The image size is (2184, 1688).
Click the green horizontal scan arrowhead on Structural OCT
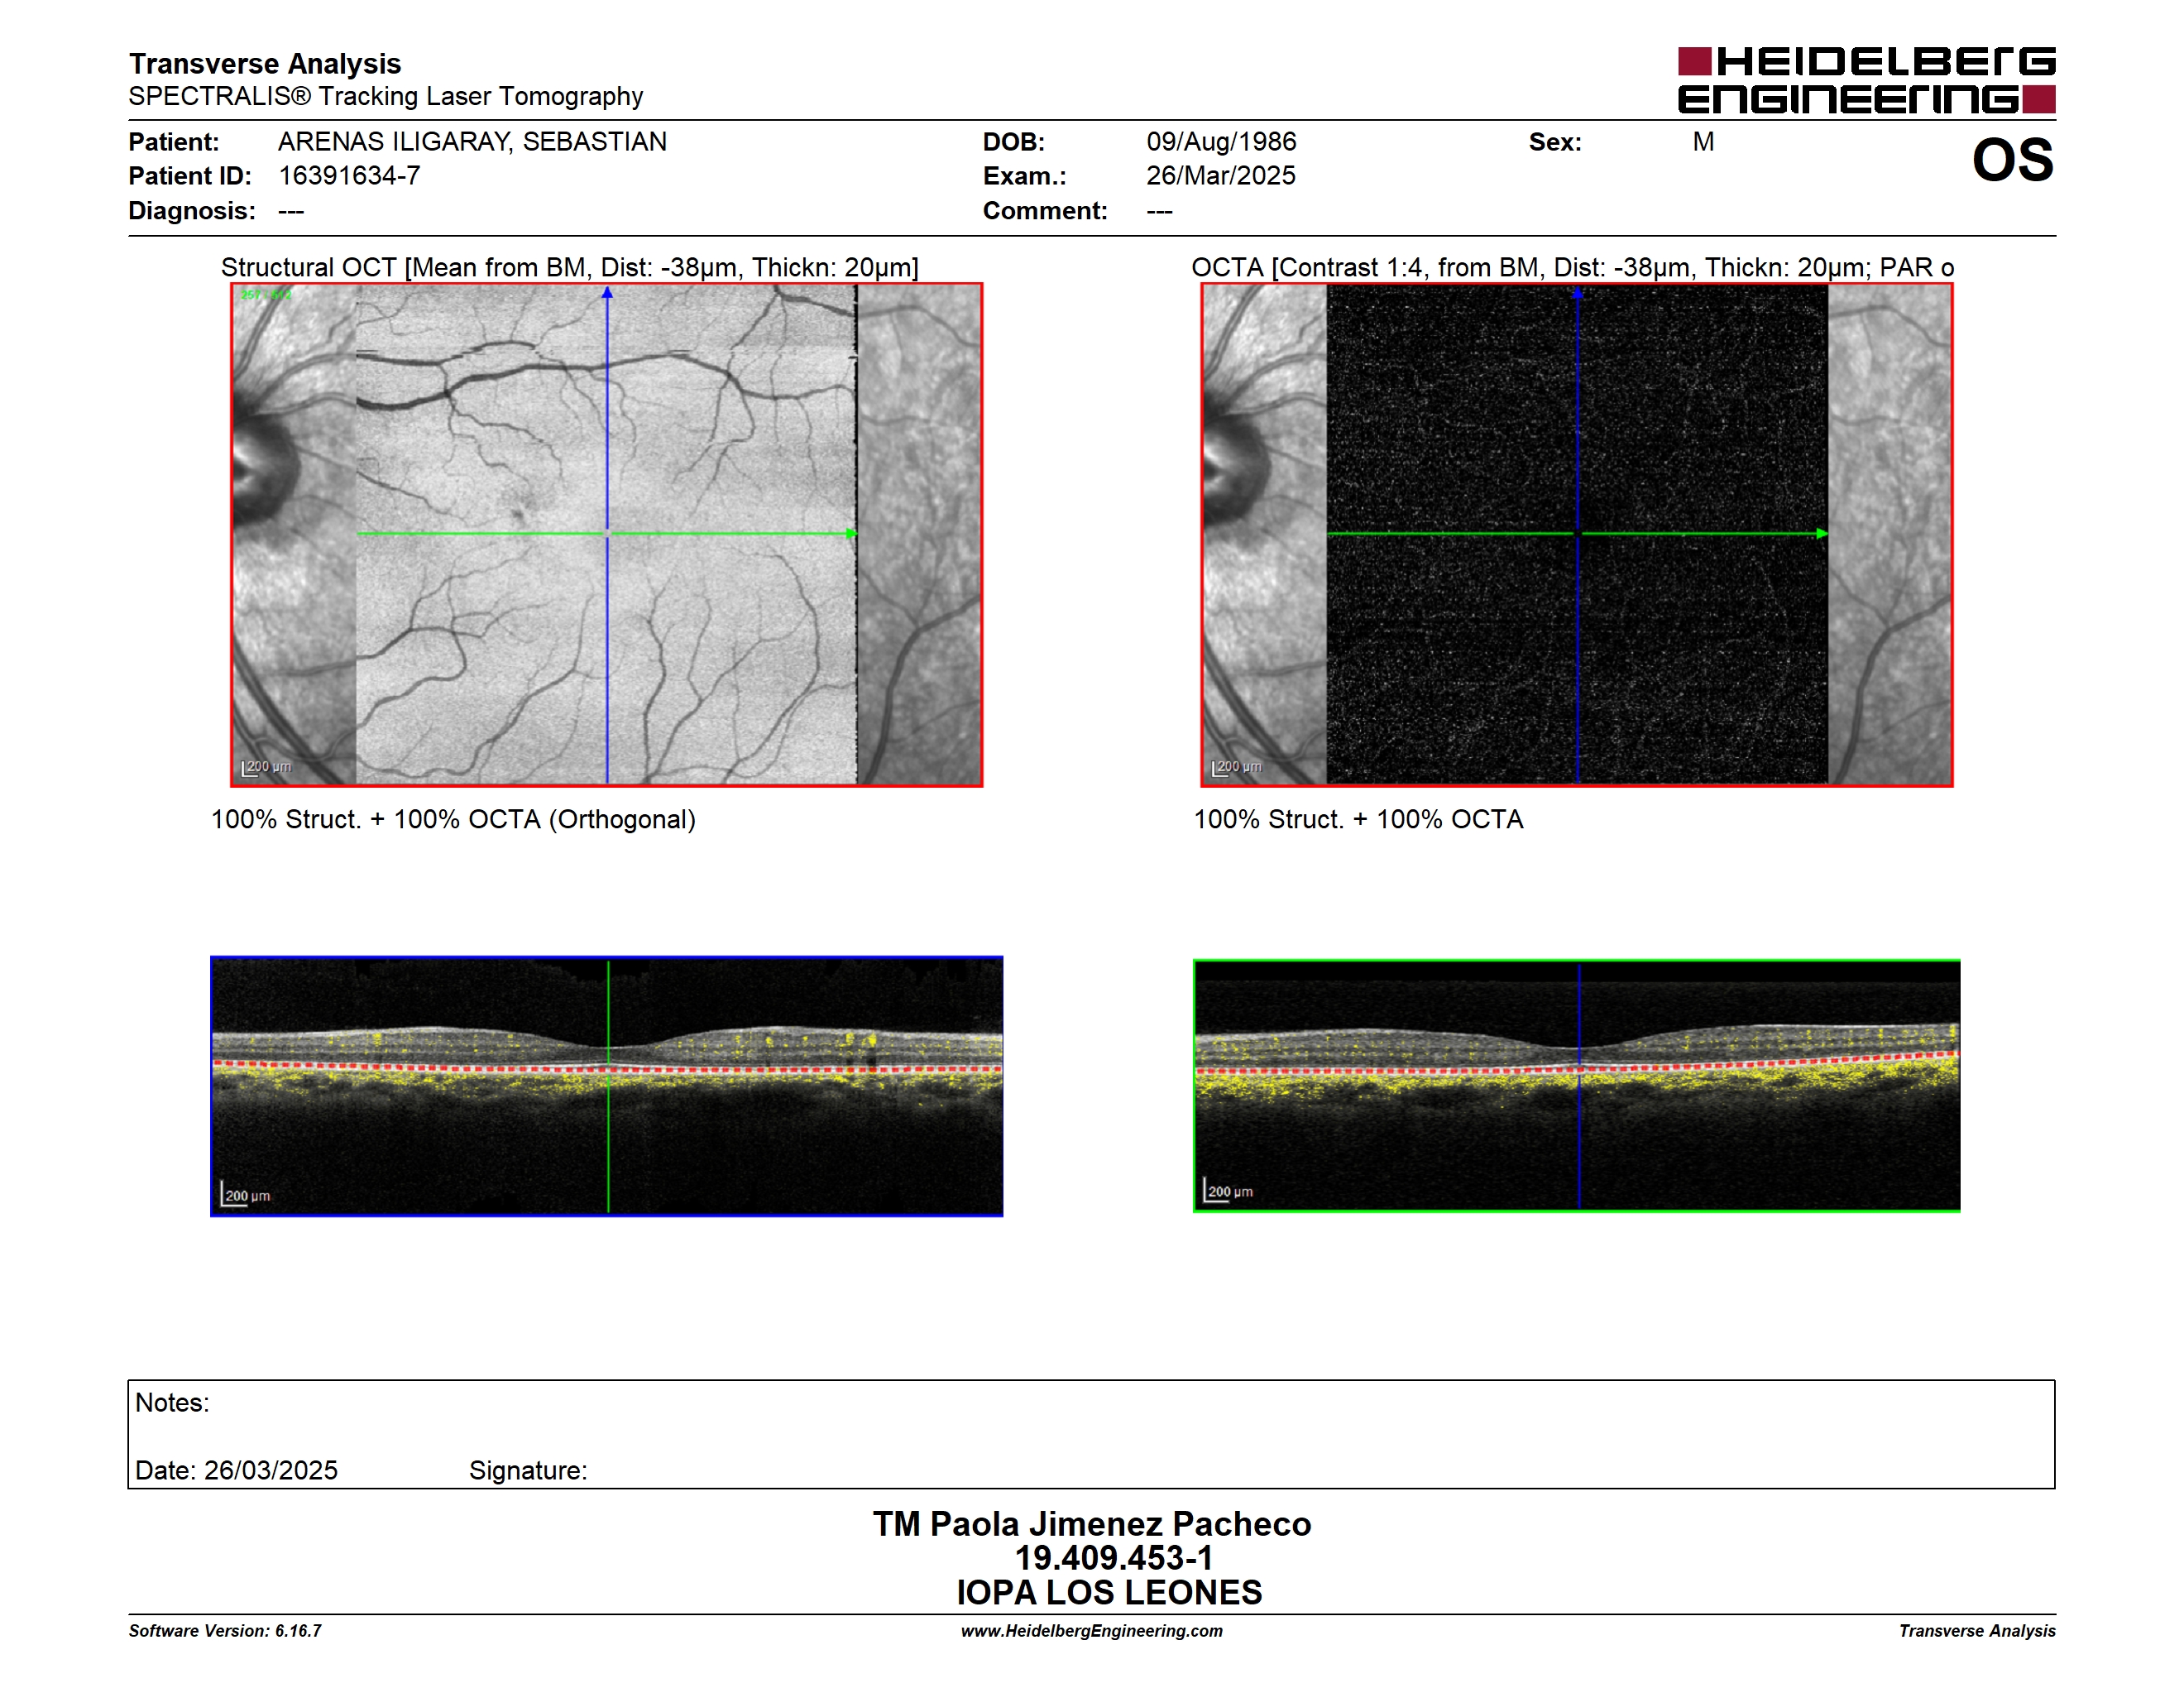pyautogui.click(x=851, y=533)
